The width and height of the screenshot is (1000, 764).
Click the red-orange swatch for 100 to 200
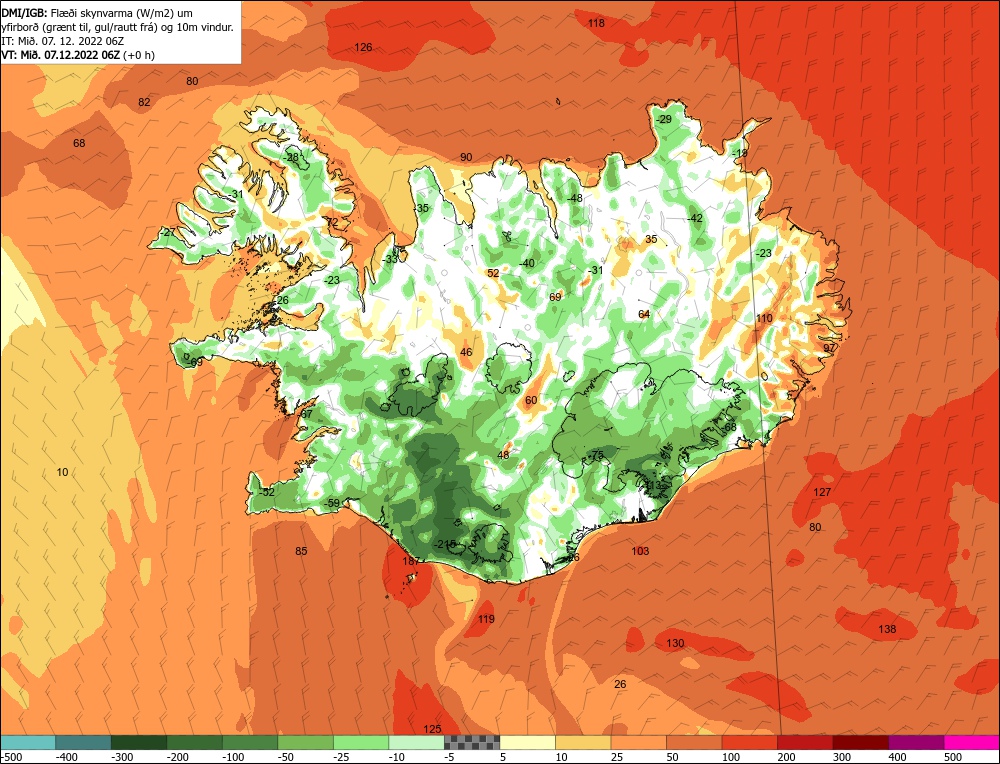pos(749,742)
